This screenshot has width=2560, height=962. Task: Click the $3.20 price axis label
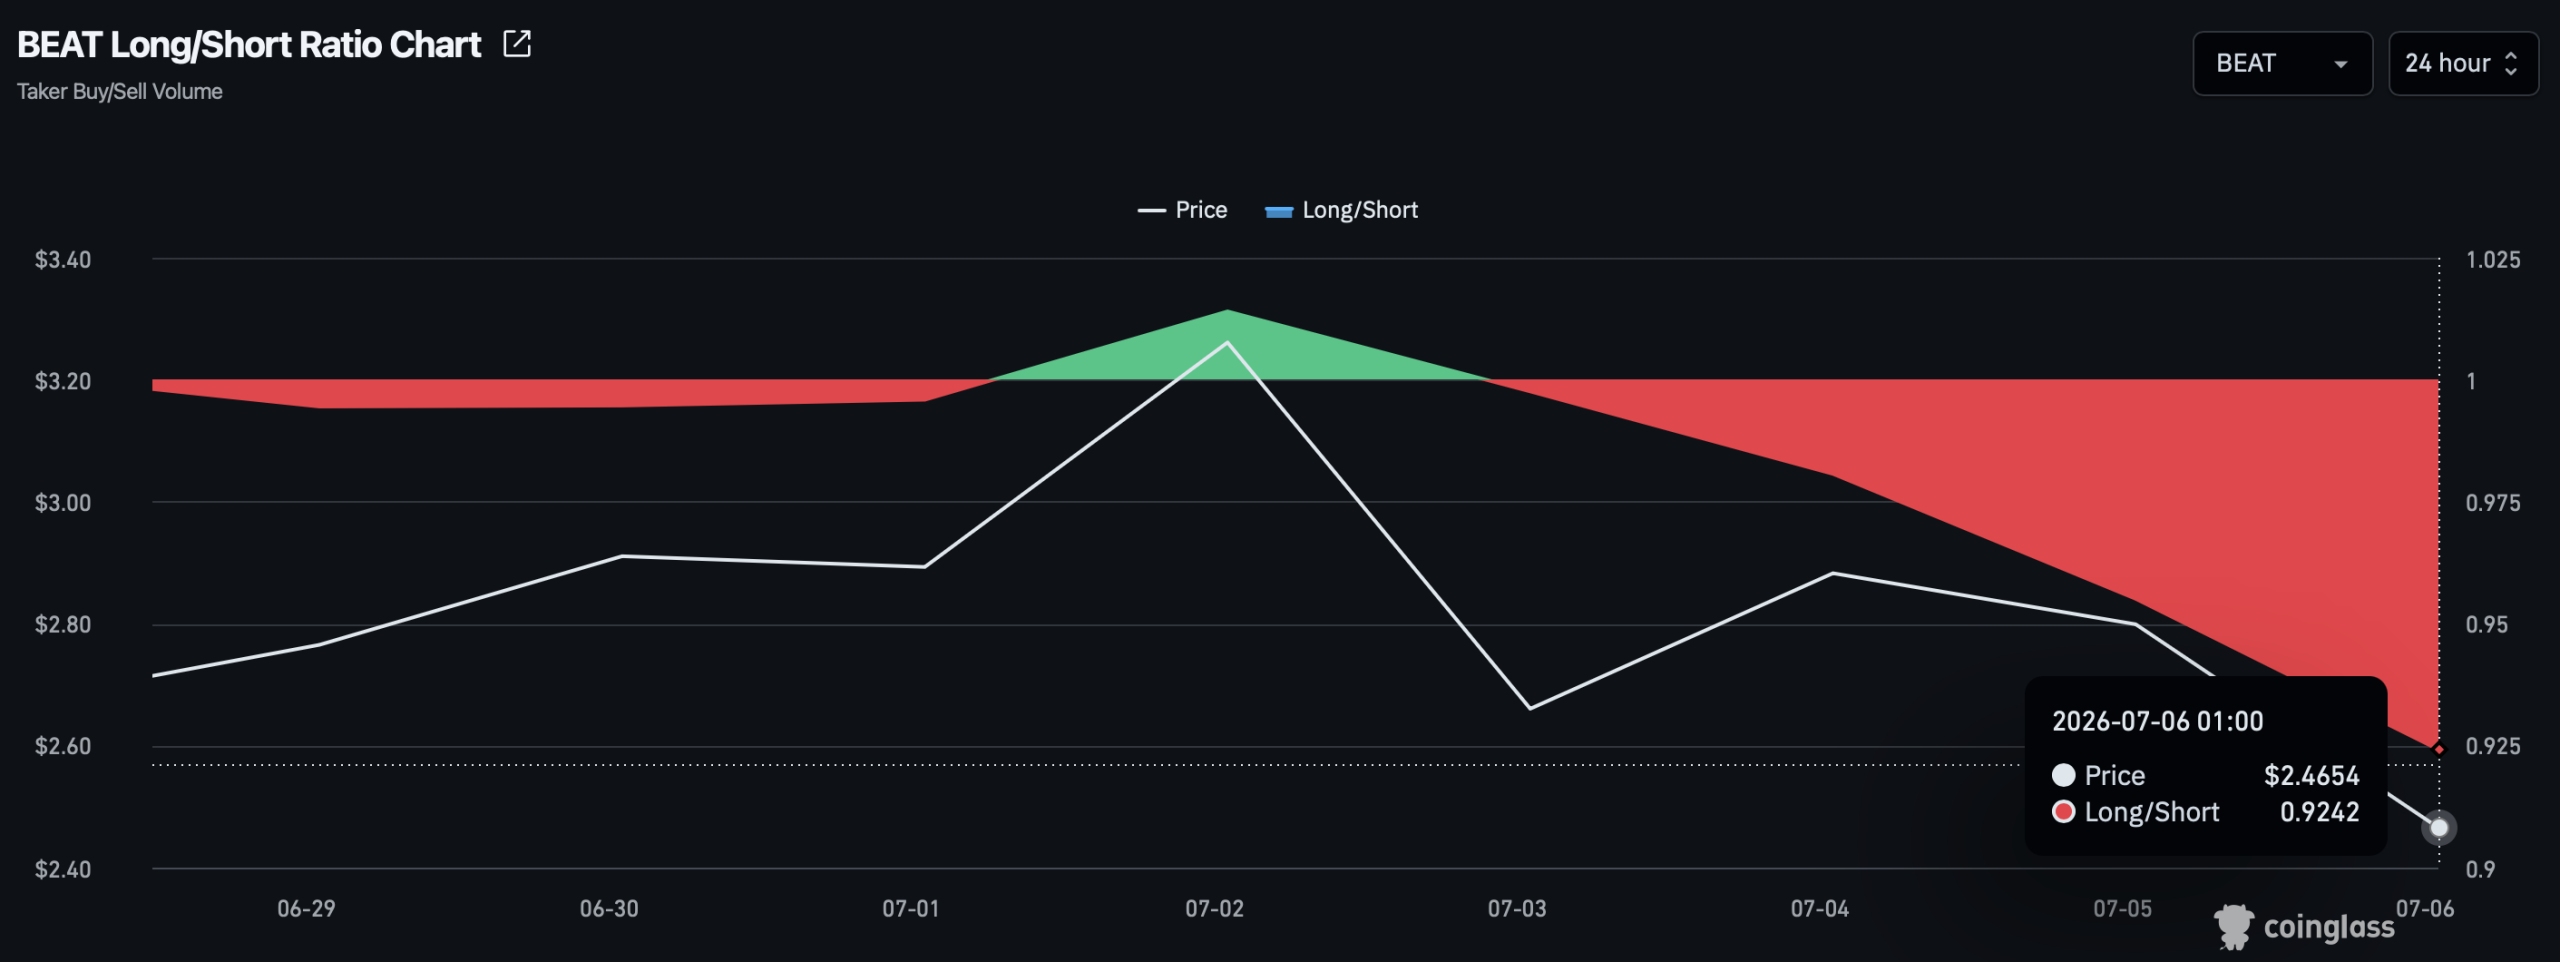pyautogui.click(x=63, y=382)
